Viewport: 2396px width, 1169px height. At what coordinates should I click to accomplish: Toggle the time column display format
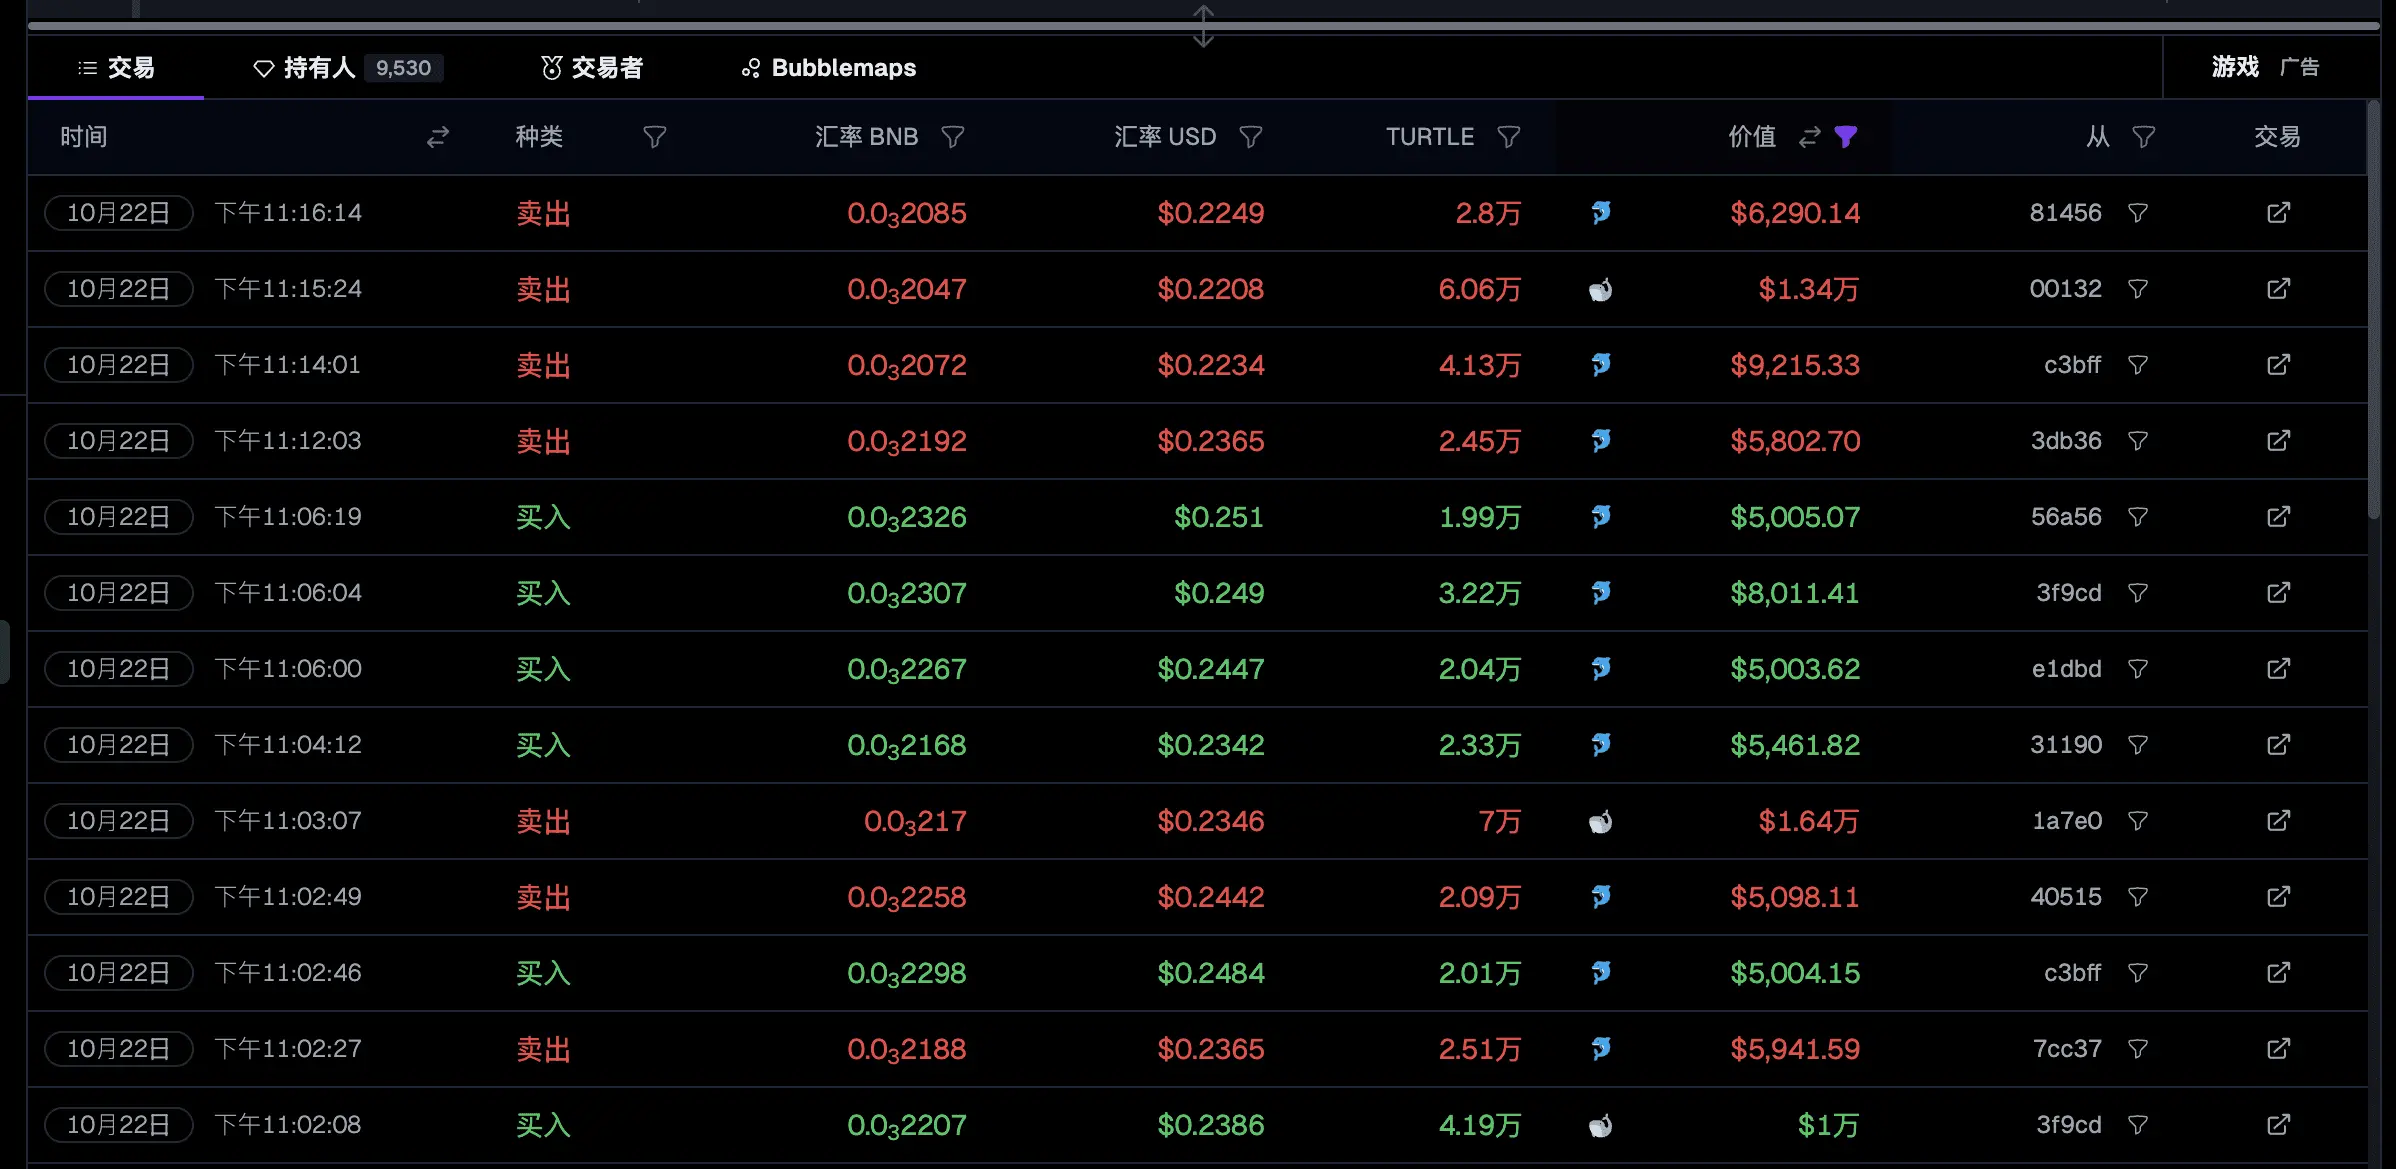(x=438, y=137)
